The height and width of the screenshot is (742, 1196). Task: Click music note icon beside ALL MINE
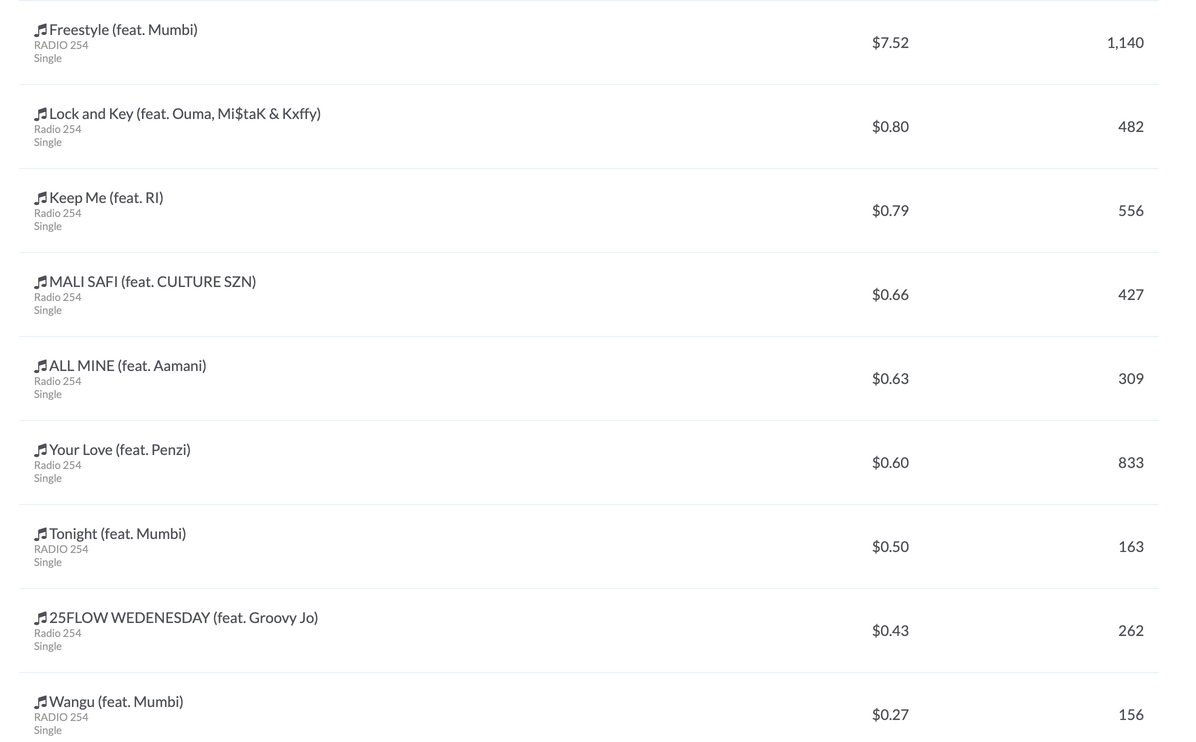click(x=40, y=366)
